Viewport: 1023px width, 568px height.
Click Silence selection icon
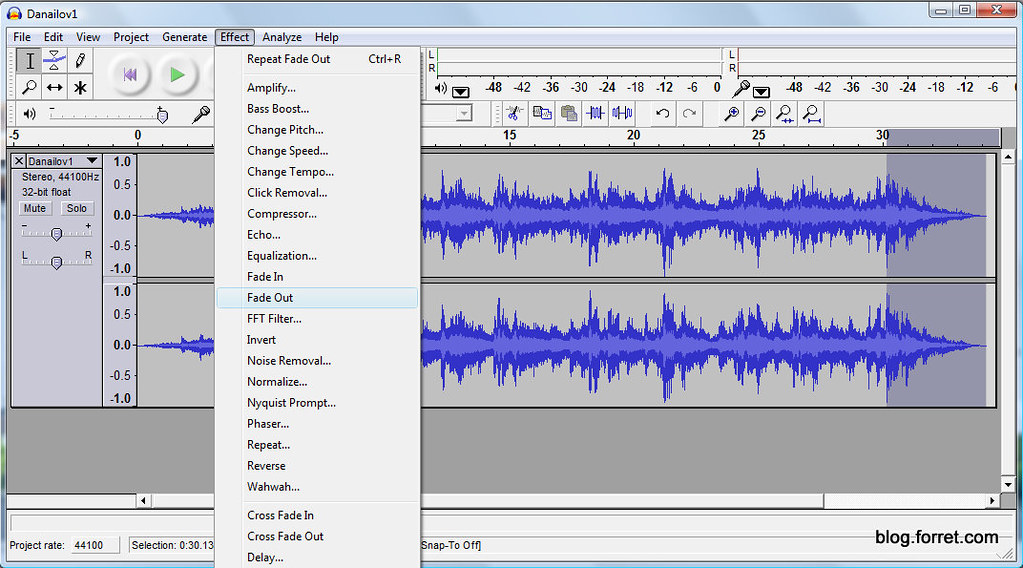(x=622, y=113)
